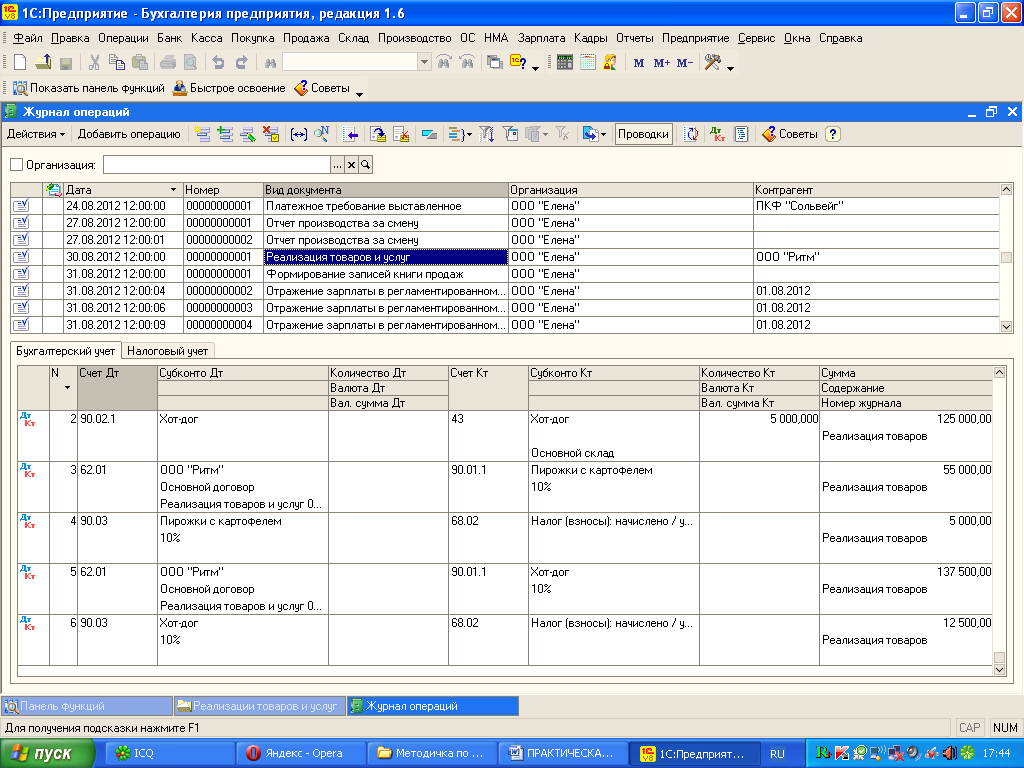The image size is (1024, 768).
Task: Expand the filter history dropdown arrow
Action: pyautogui.click(x=546, y=135)
